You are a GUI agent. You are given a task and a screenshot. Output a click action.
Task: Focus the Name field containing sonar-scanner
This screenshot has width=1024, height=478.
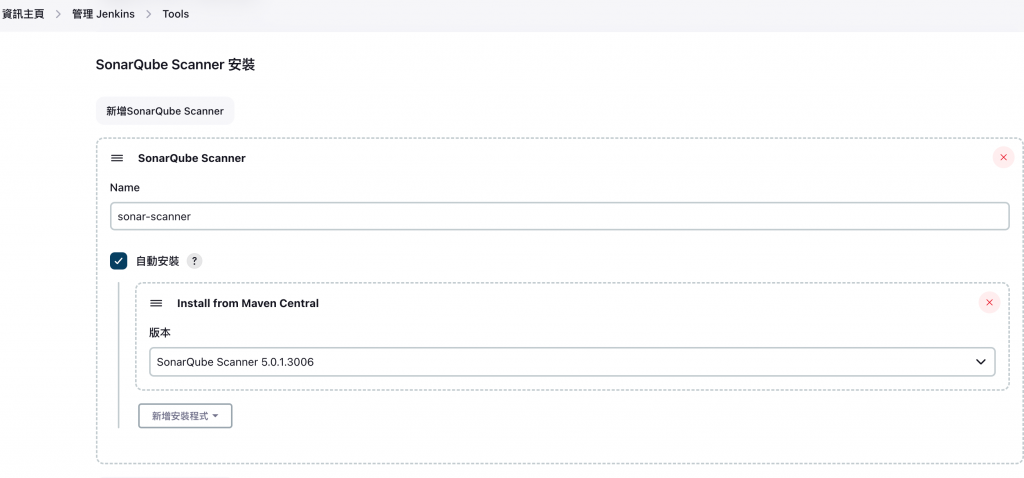point(559,216)
